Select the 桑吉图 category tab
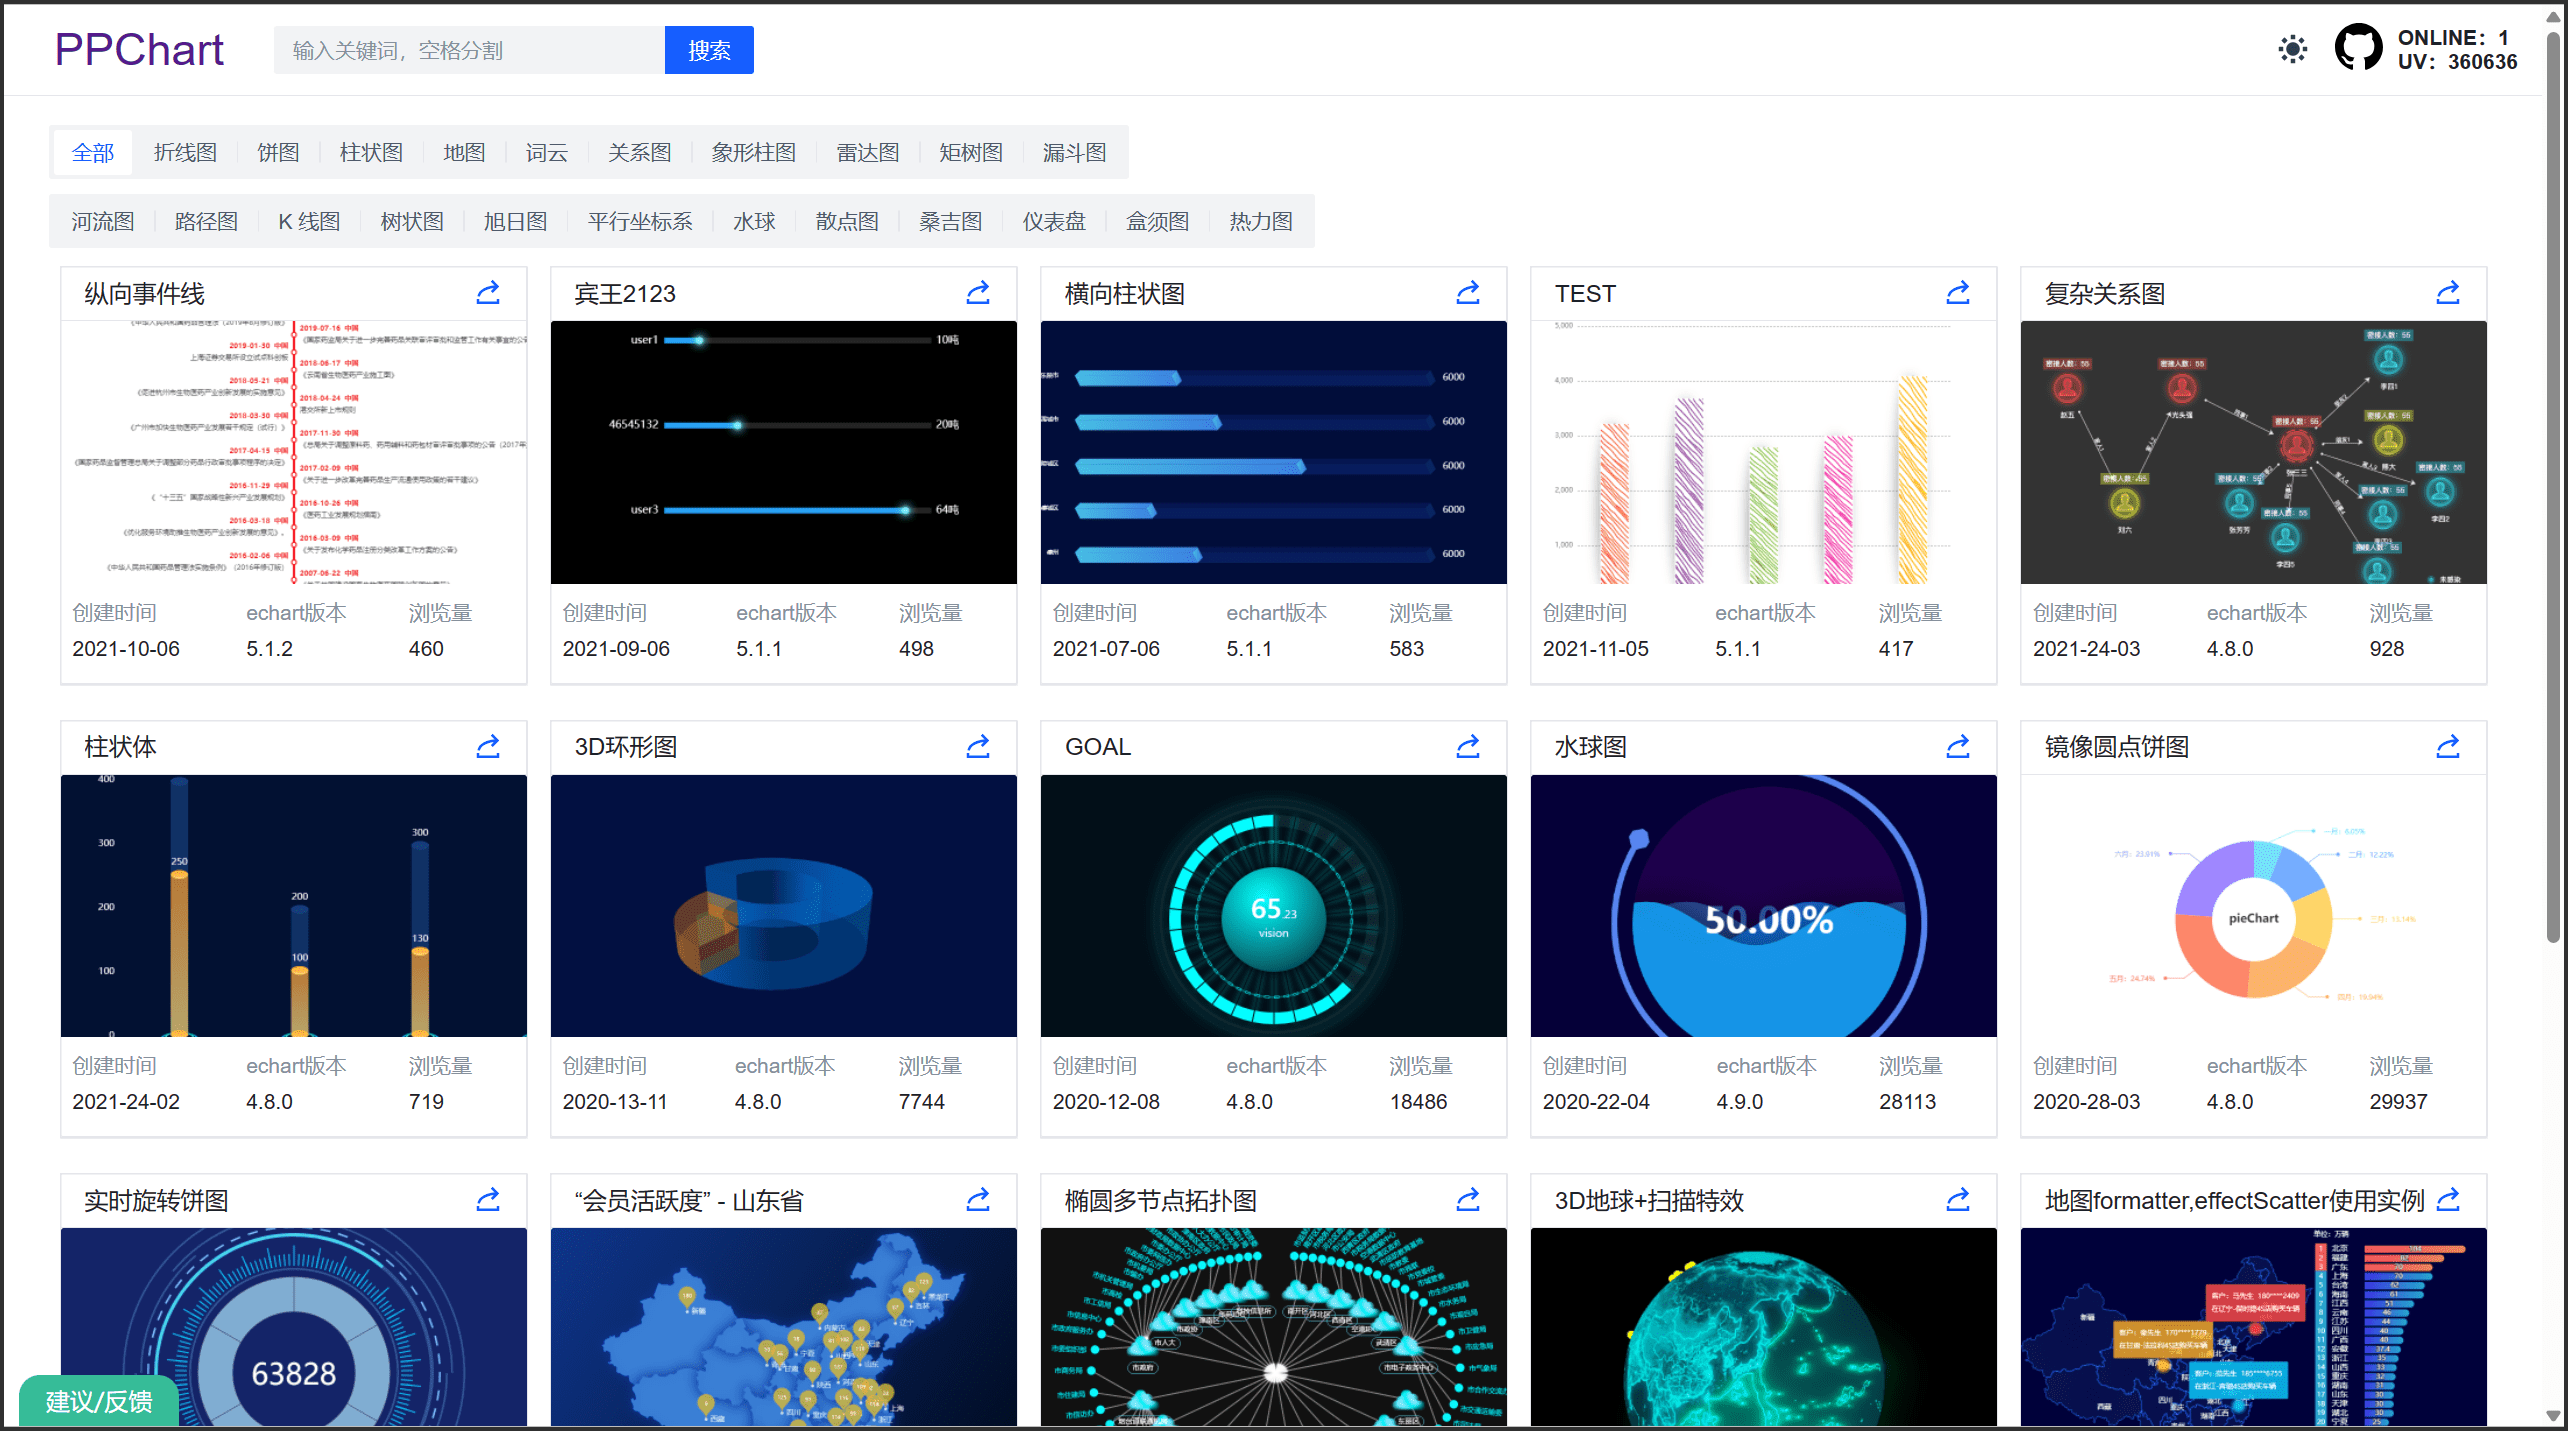2568x1431 pixels. (x=950, y=222)
